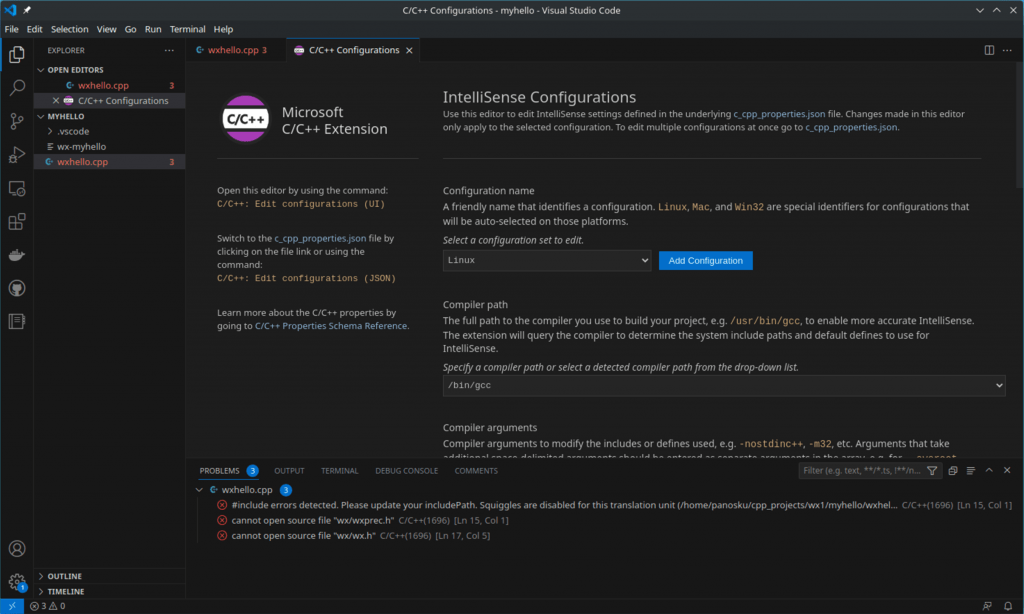Close C/C++ Configurations in Open Editors list
This screenshot has height=614, width=1024.
(56, 101)
